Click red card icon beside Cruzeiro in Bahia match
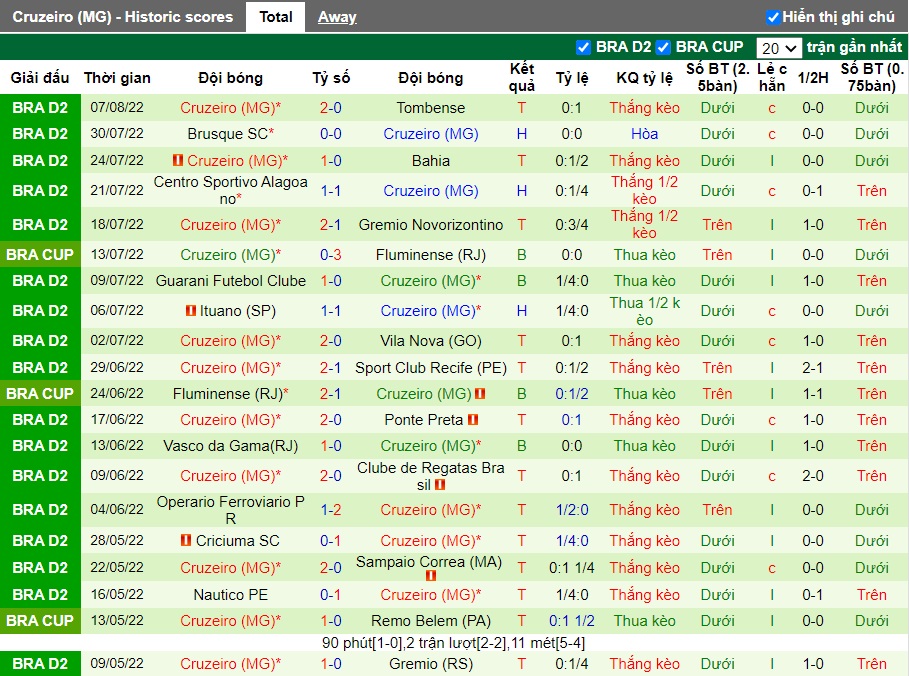This screenshot has width=909, height=676. (177, 160)
